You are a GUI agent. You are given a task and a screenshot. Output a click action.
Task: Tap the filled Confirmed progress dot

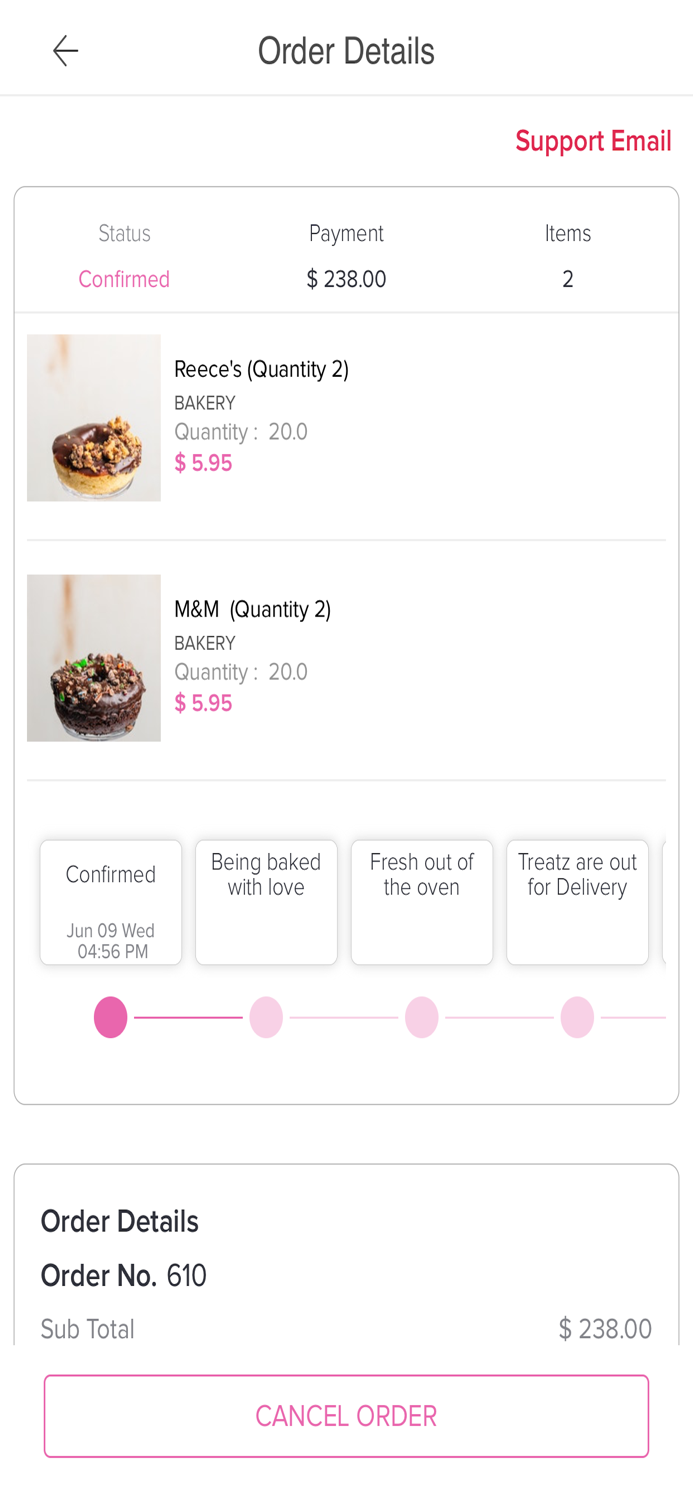110,1017
